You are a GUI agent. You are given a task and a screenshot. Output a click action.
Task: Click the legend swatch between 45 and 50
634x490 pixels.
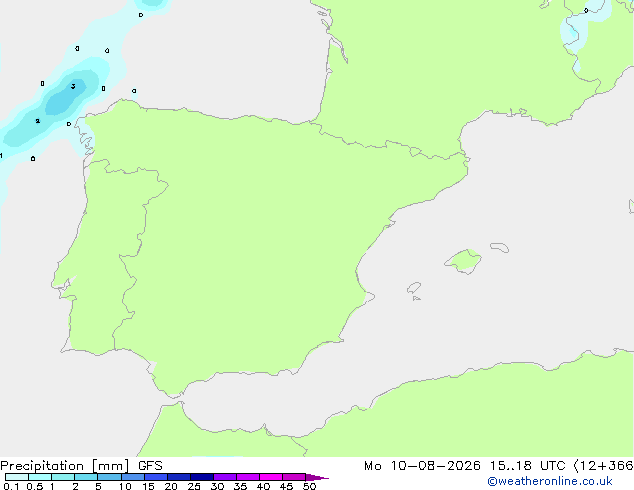294,477
